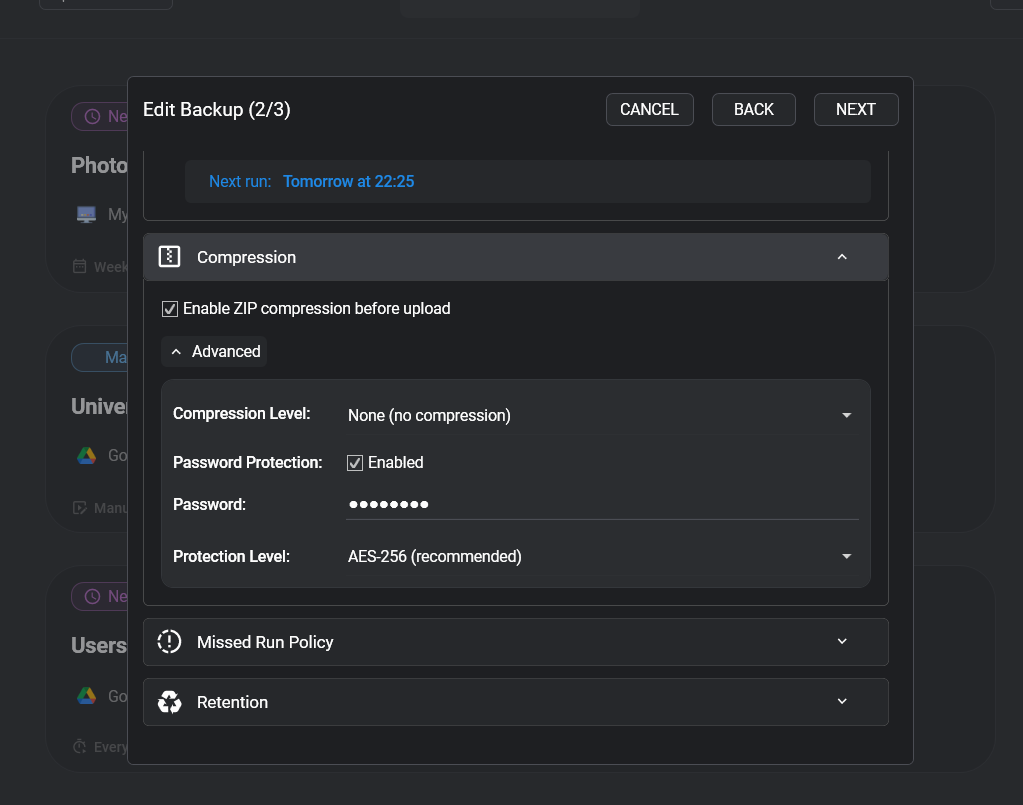Click the Google Drive icon in Univer card

(x=86, y=455)
